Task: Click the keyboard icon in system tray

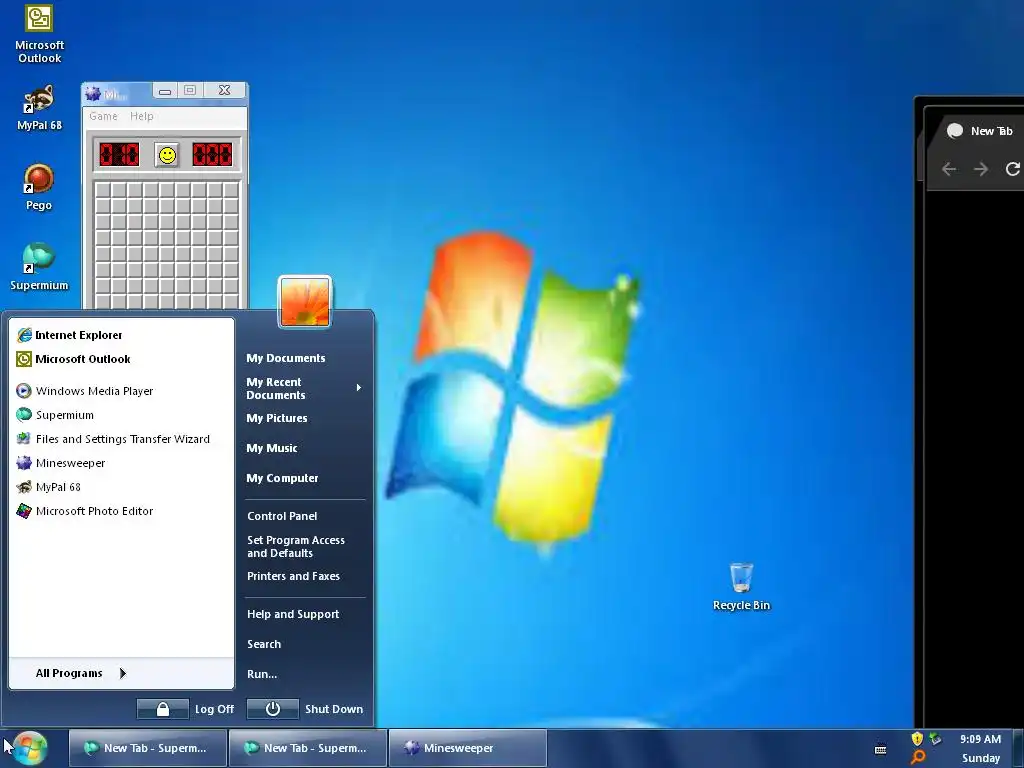Action: tap(880, 749)
